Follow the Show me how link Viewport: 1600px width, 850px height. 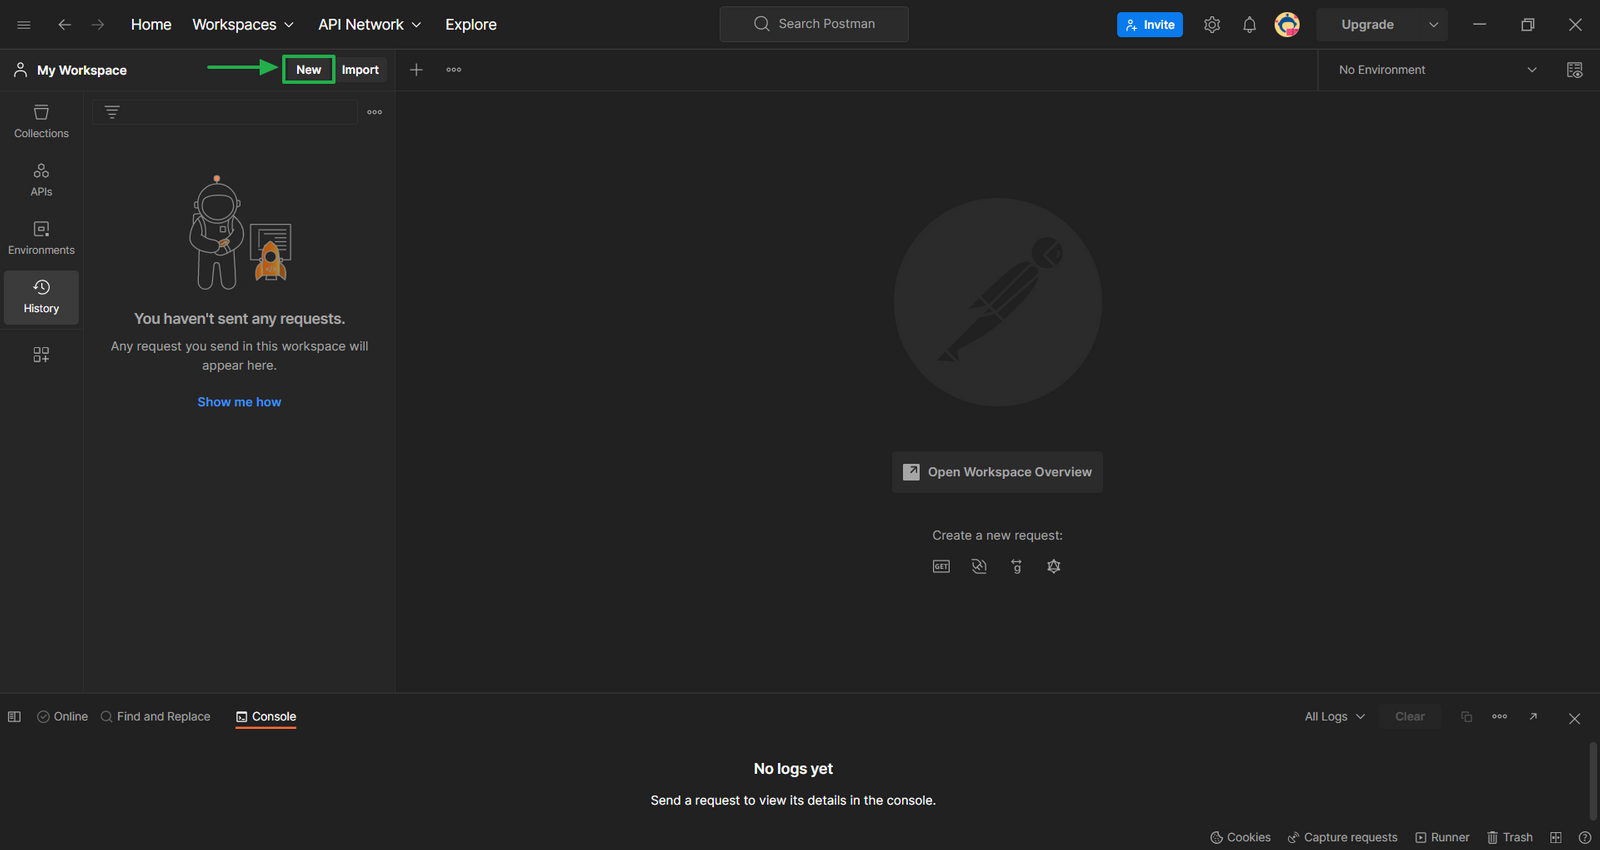pos(239,402)
